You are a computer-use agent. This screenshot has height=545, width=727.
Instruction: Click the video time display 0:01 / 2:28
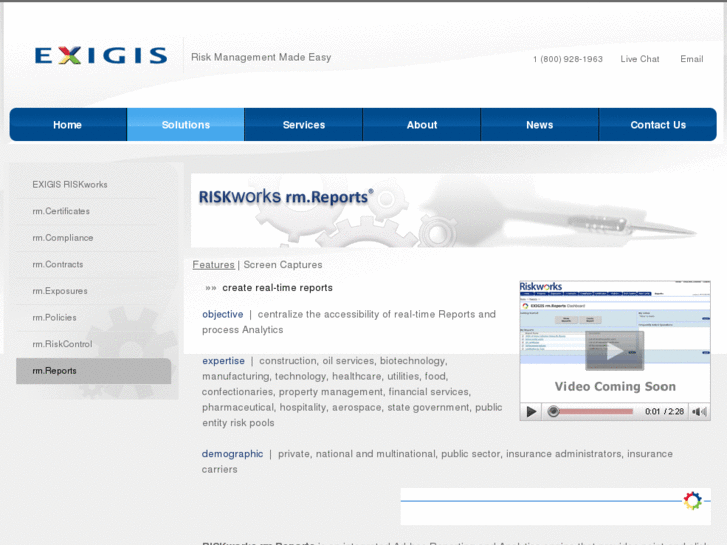click(x=664, y=411)
